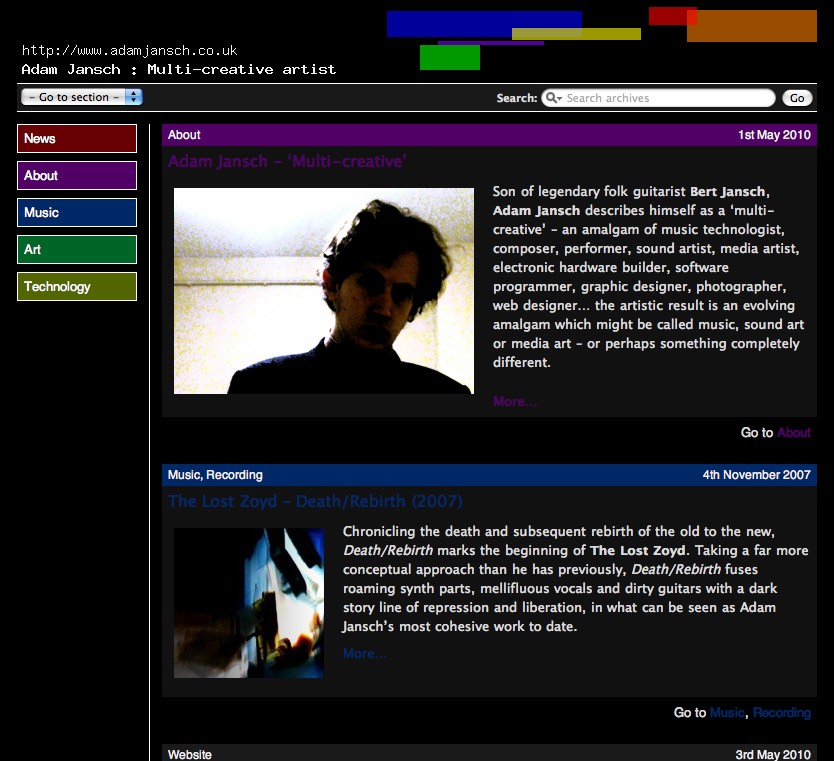Click 'More…' link under Death/Rebirth excerpt
This screenshot has height=761, width=834.
365,654
